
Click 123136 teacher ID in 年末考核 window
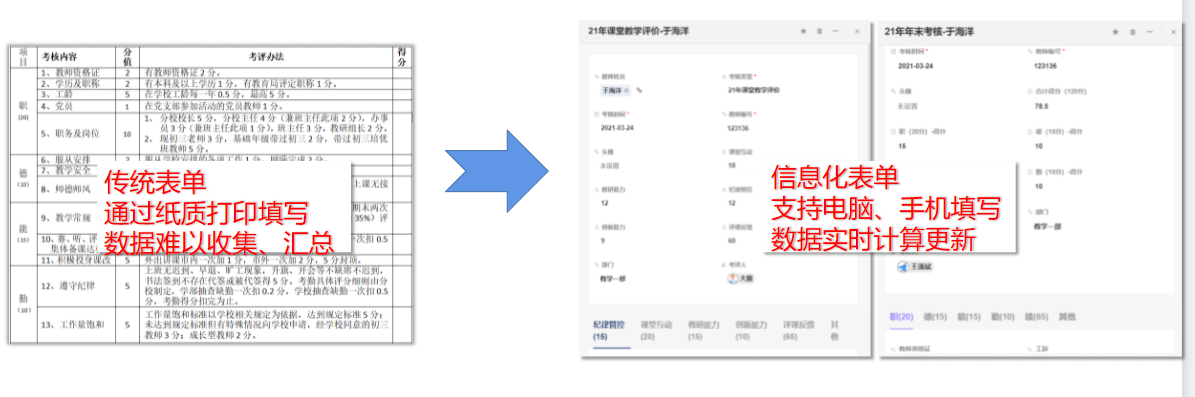tap(1046, 66)
